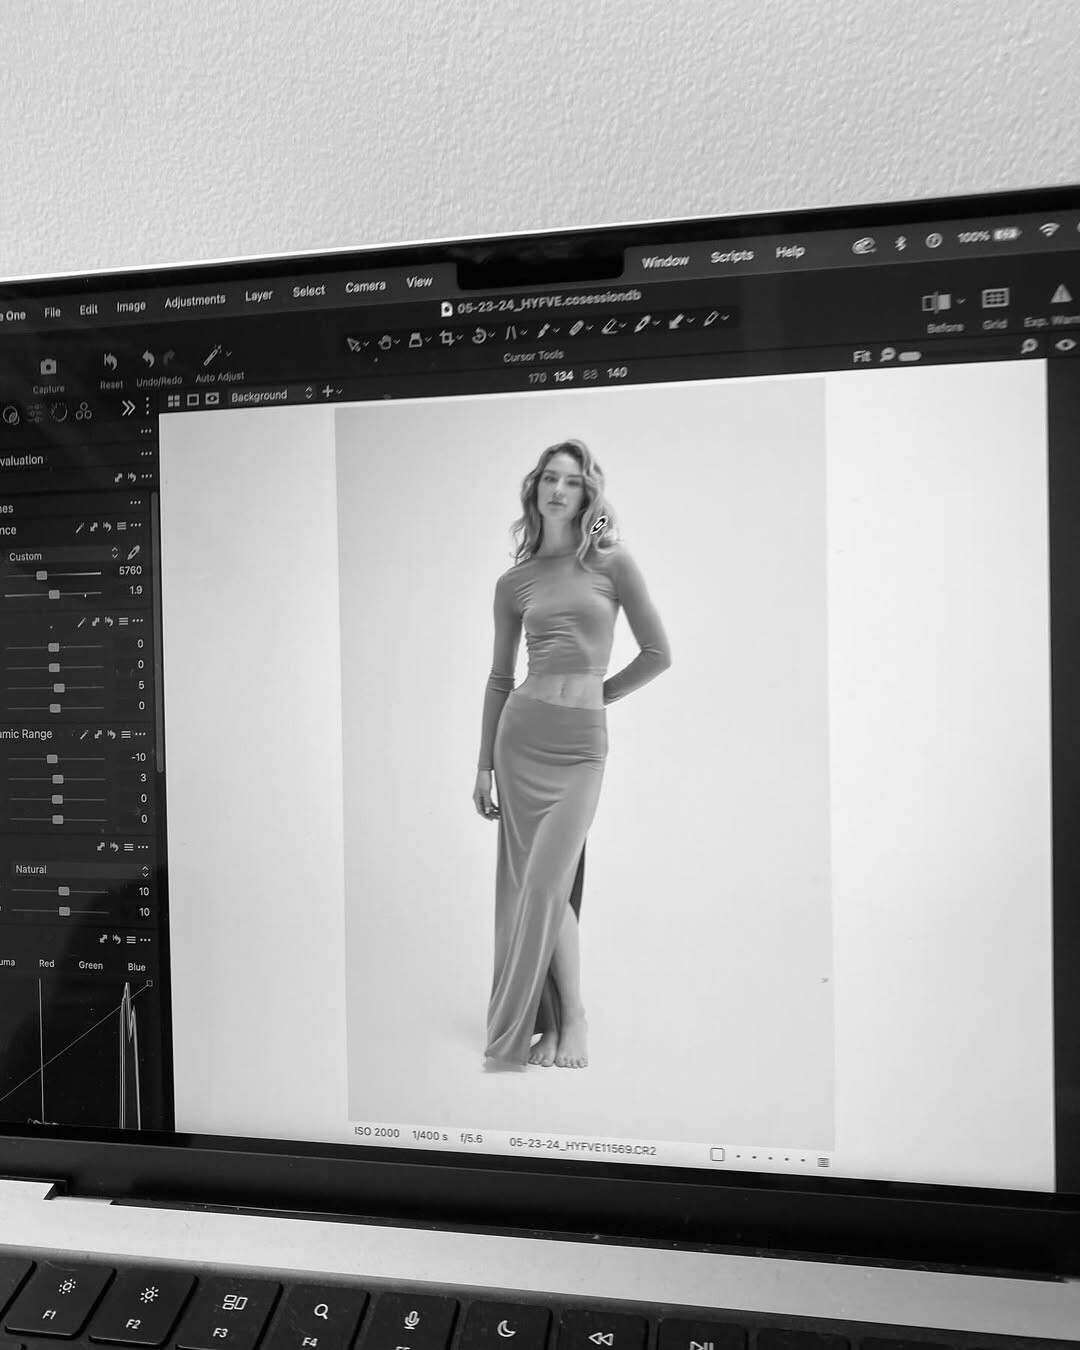
Task: Select the Blue curve channel tab
Action: [x=137, y=967]
